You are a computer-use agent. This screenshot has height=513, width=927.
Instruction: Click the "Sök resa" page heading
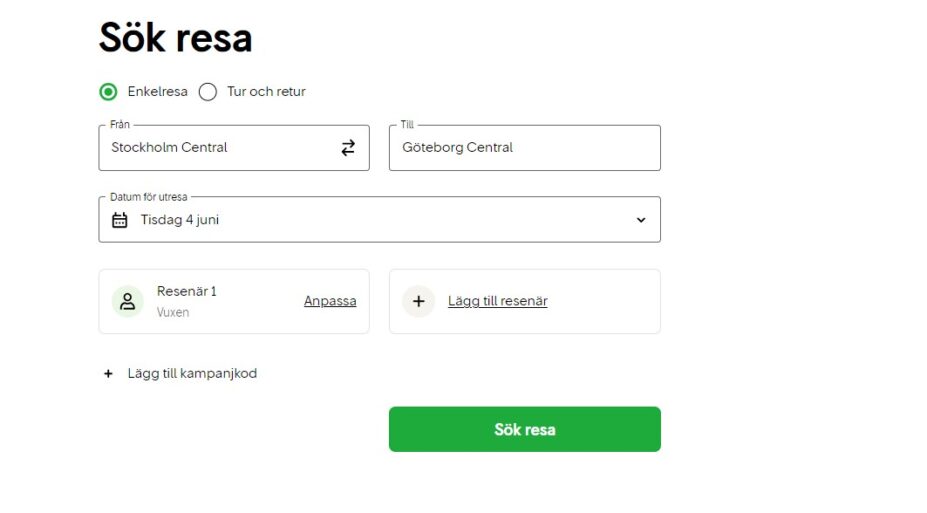(175, 38)
